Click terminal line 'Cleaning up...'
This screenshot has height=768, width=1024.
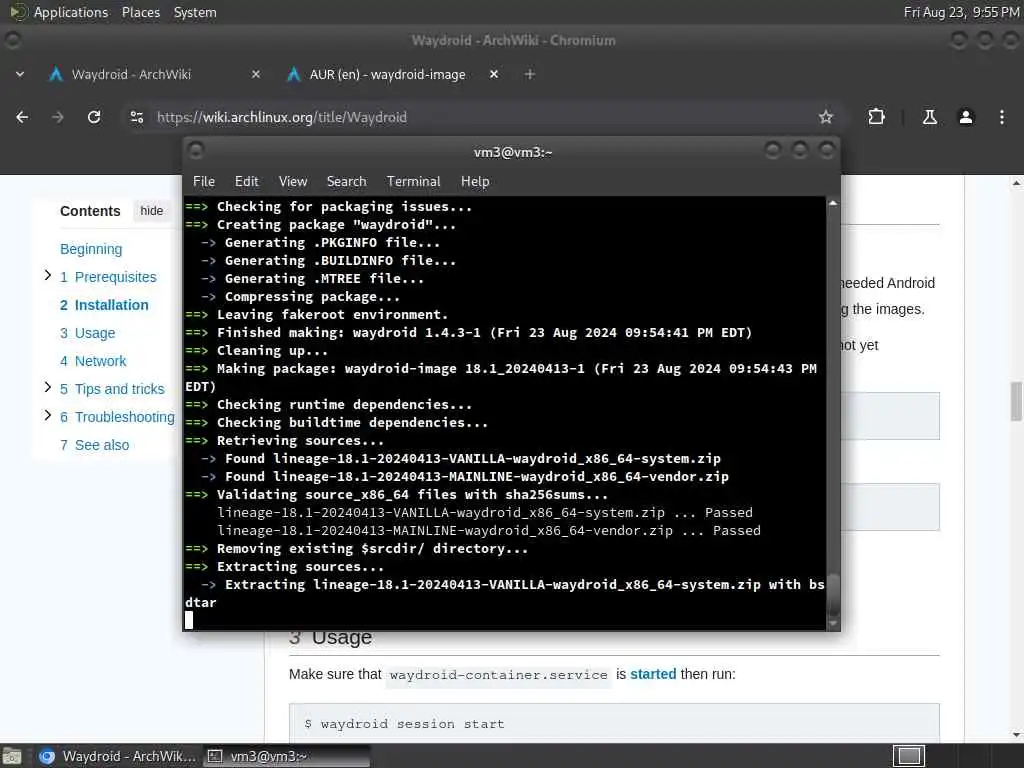point(272,351)
